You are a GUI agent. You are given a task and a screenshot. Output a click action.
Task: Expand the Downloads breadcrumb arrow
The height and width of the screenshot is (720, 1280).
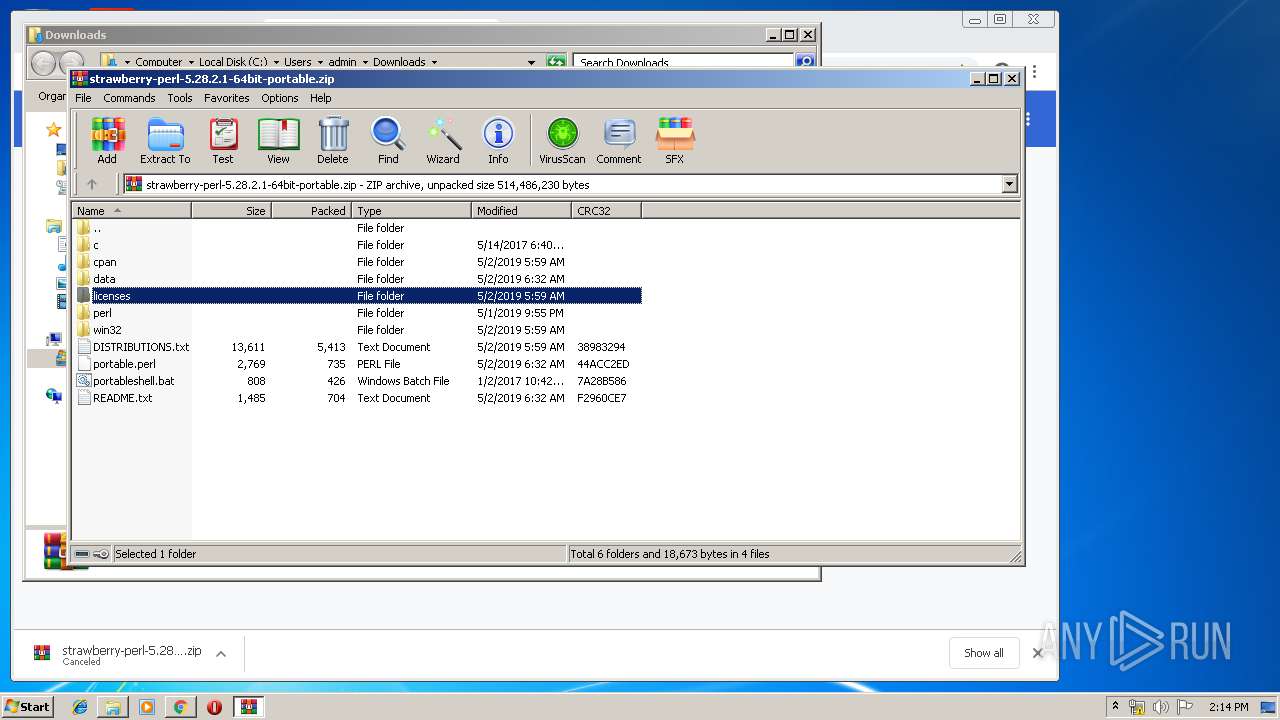436,62
